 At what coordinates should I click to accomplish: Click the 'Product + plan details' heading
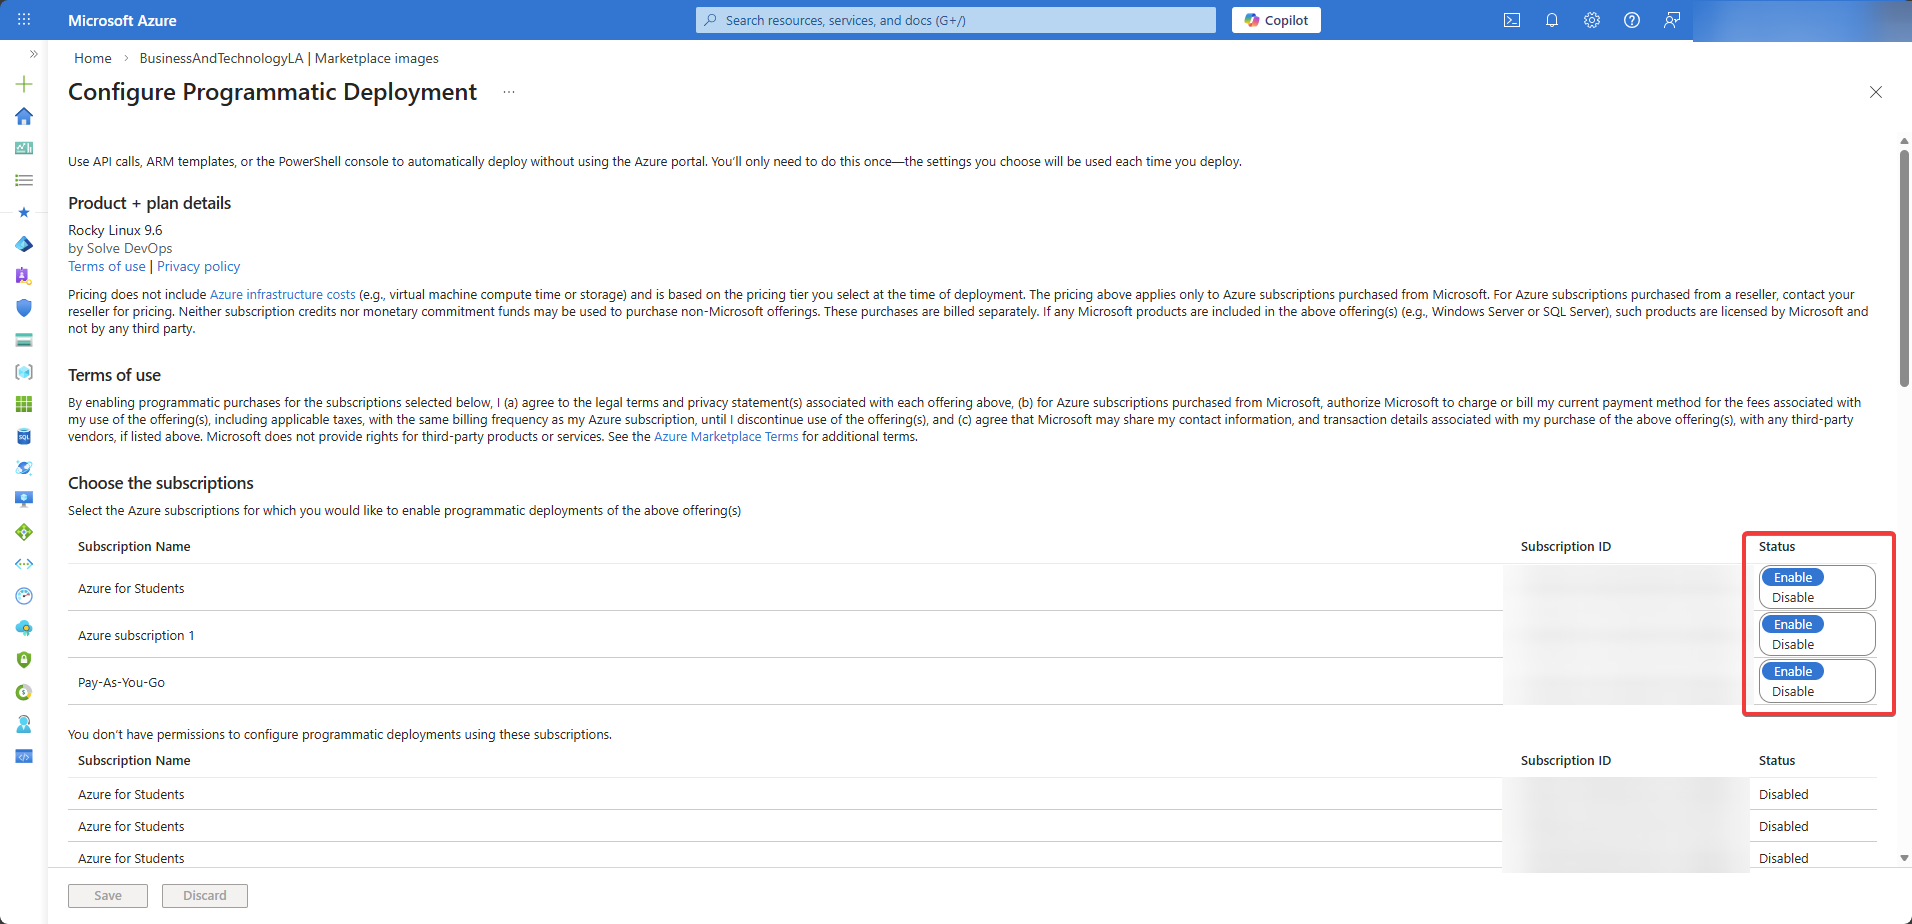pos(149,203)
